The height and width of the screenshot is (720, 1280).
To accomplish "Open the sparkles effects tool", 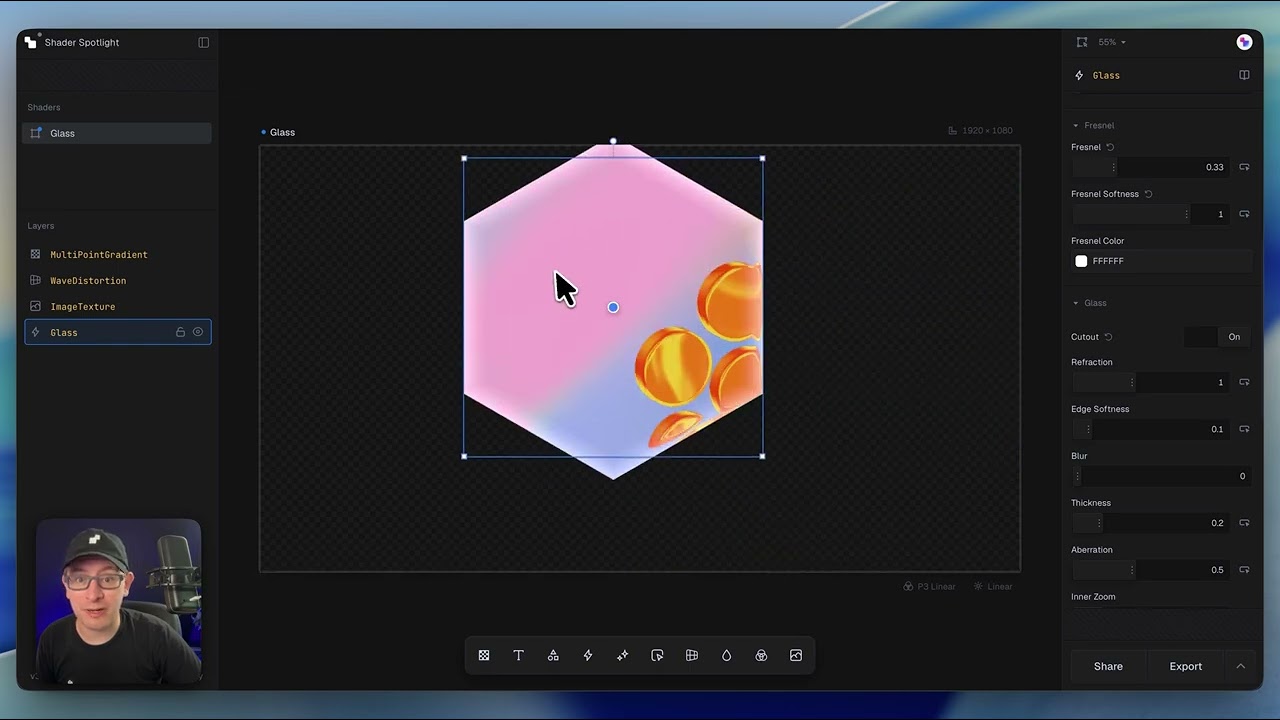I will (622, 655).
